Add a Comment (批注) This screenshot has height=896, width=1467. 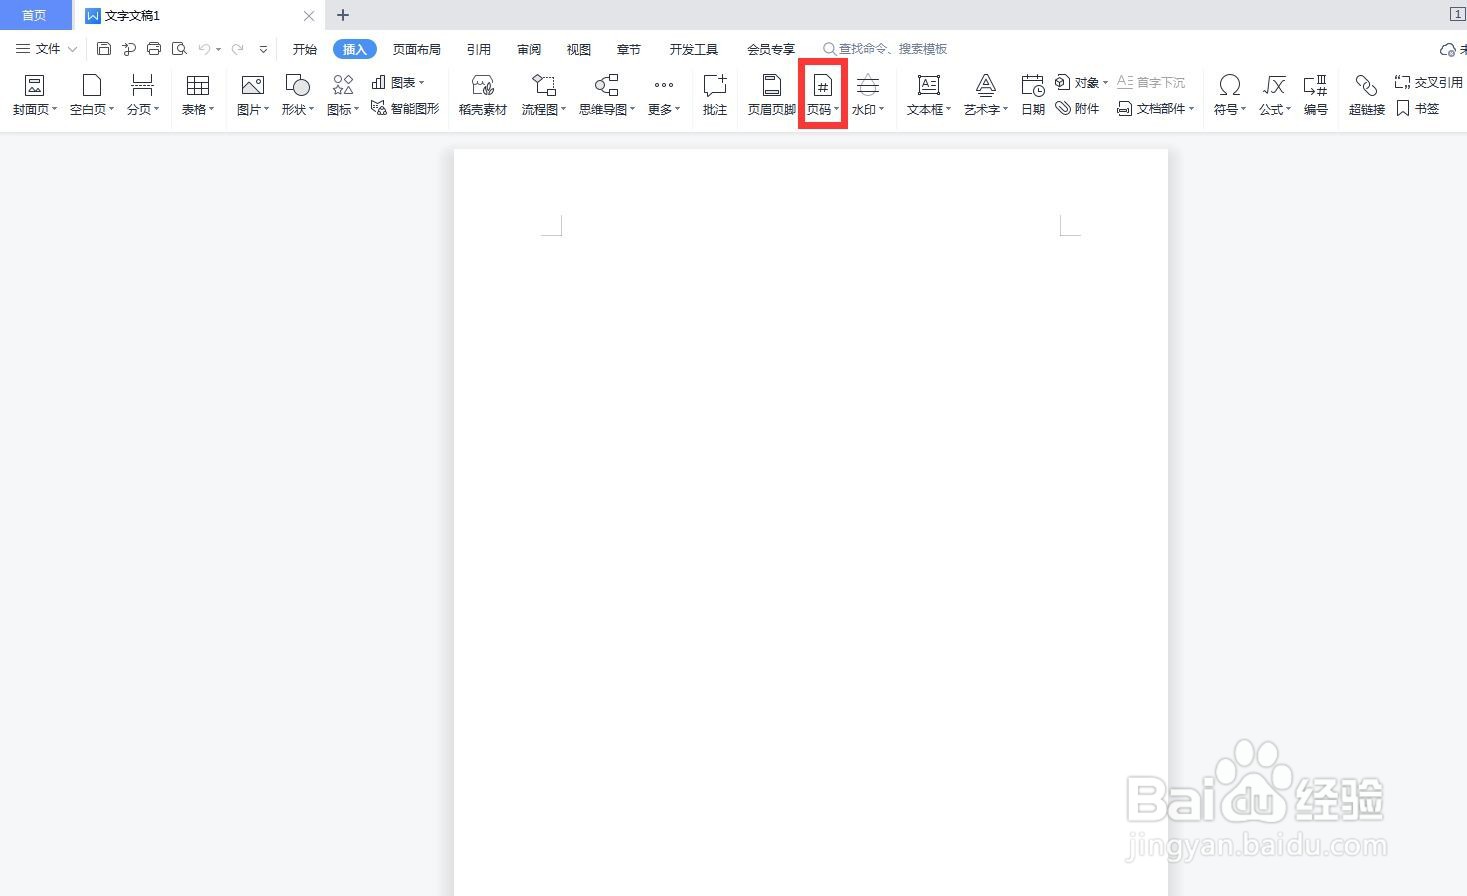point(714,95)
